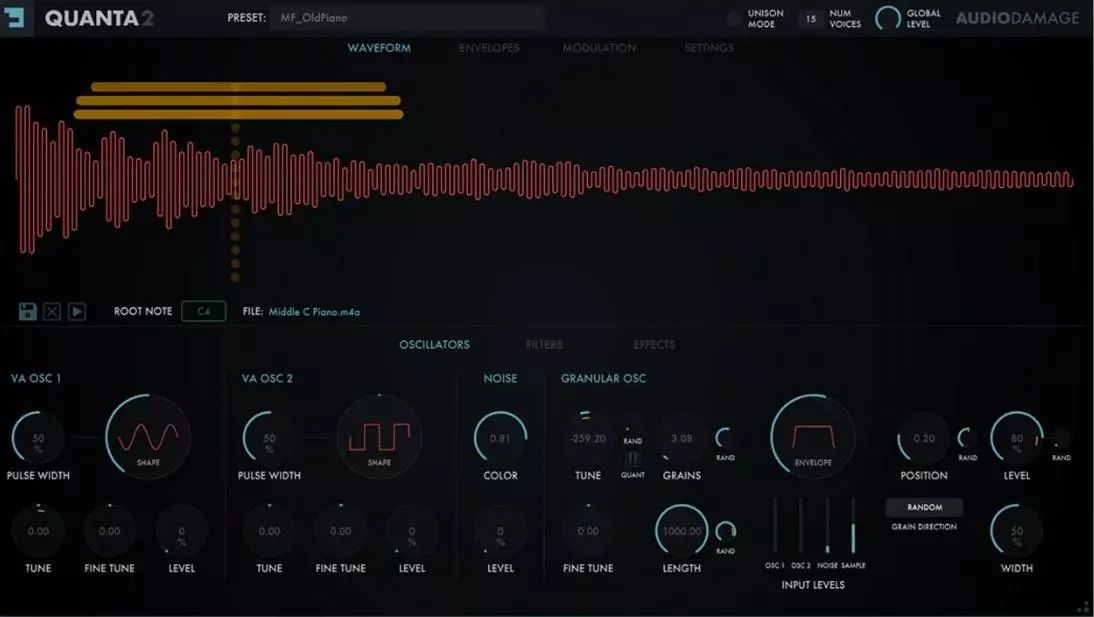Toggle the granular tune Quant switch
Image resolution: width=1094 pixels, height=617 pixels.
tap(633, 459)
